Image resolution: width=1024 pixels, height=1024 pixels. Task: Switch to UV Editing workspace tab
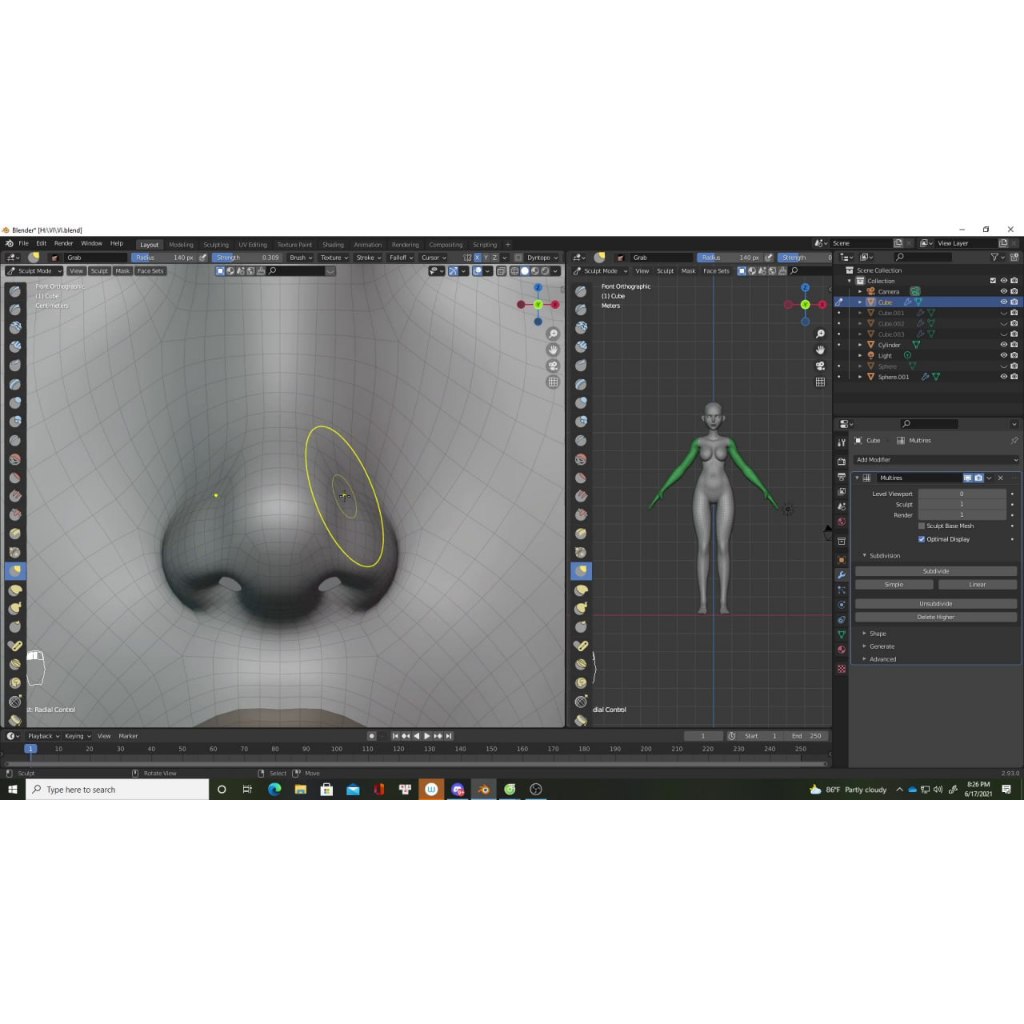point(252,245)
